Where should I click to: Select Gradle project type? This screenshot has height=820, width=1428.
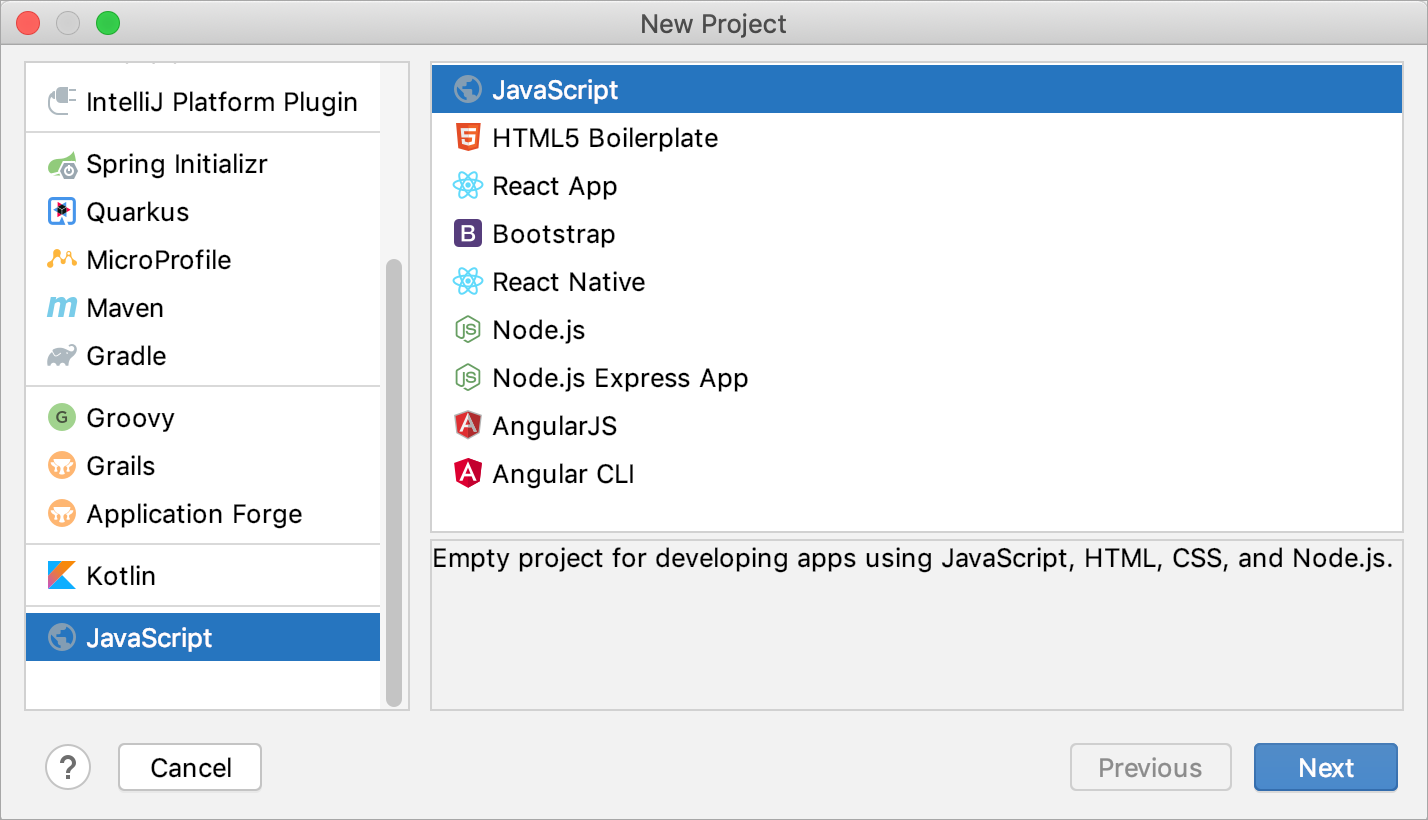(x=203, y=356)
